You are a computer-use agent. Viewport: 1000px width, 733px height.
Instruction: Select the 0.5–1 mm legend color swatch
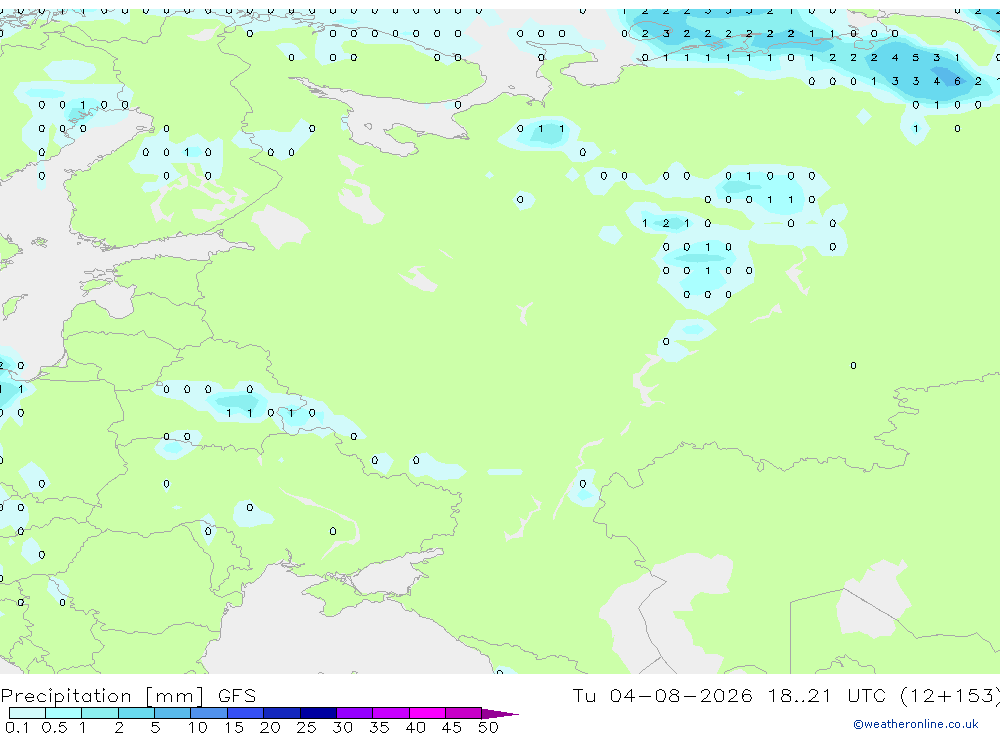pos(64,713)
